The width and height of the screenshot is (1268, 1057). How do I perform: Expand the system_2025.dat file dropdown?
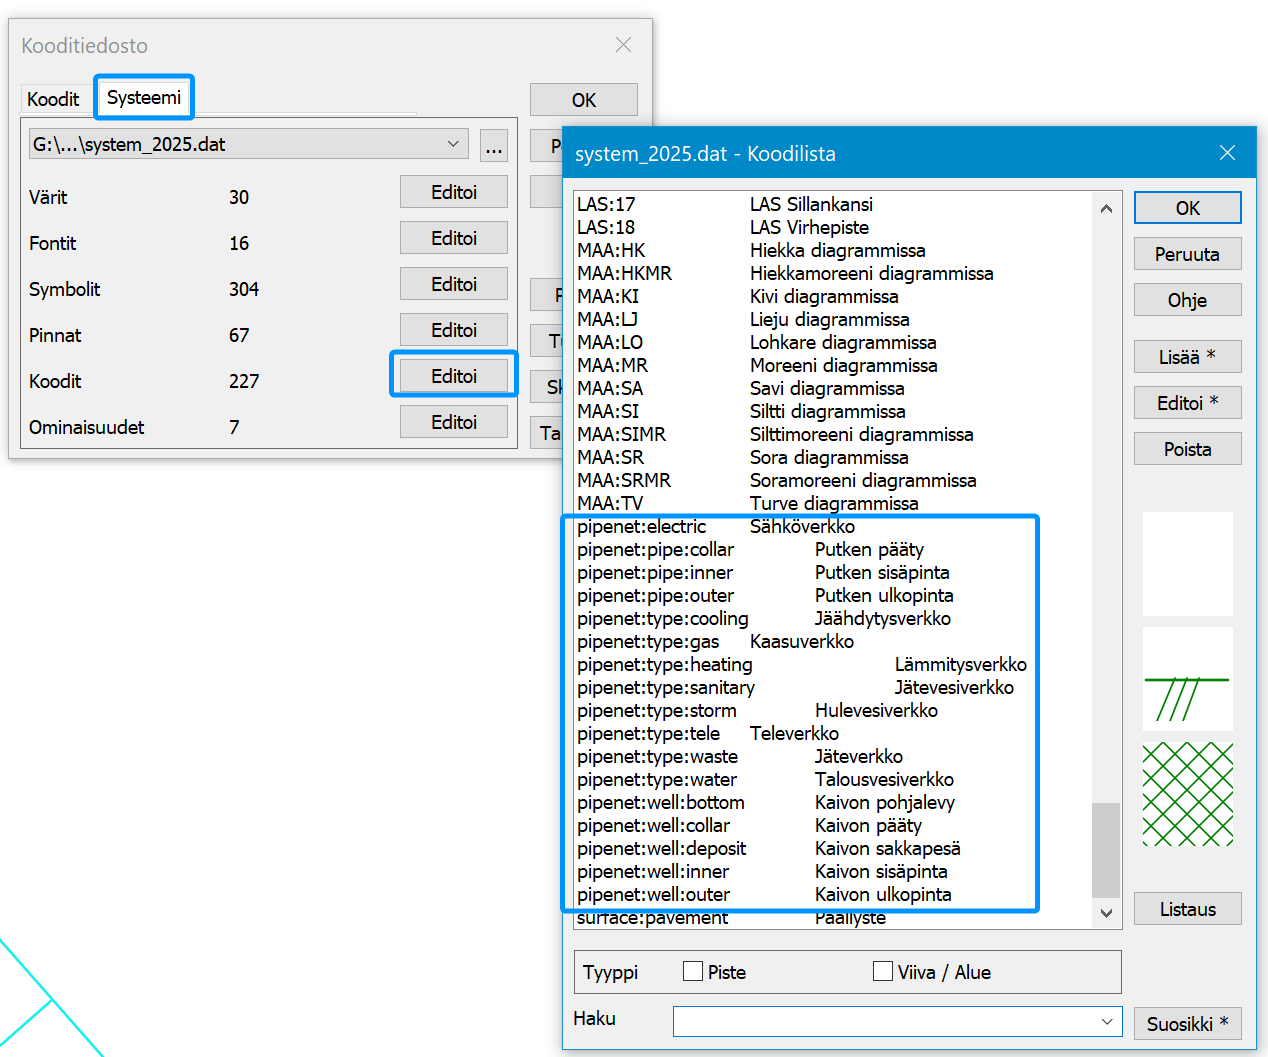[x=453, y=144]
